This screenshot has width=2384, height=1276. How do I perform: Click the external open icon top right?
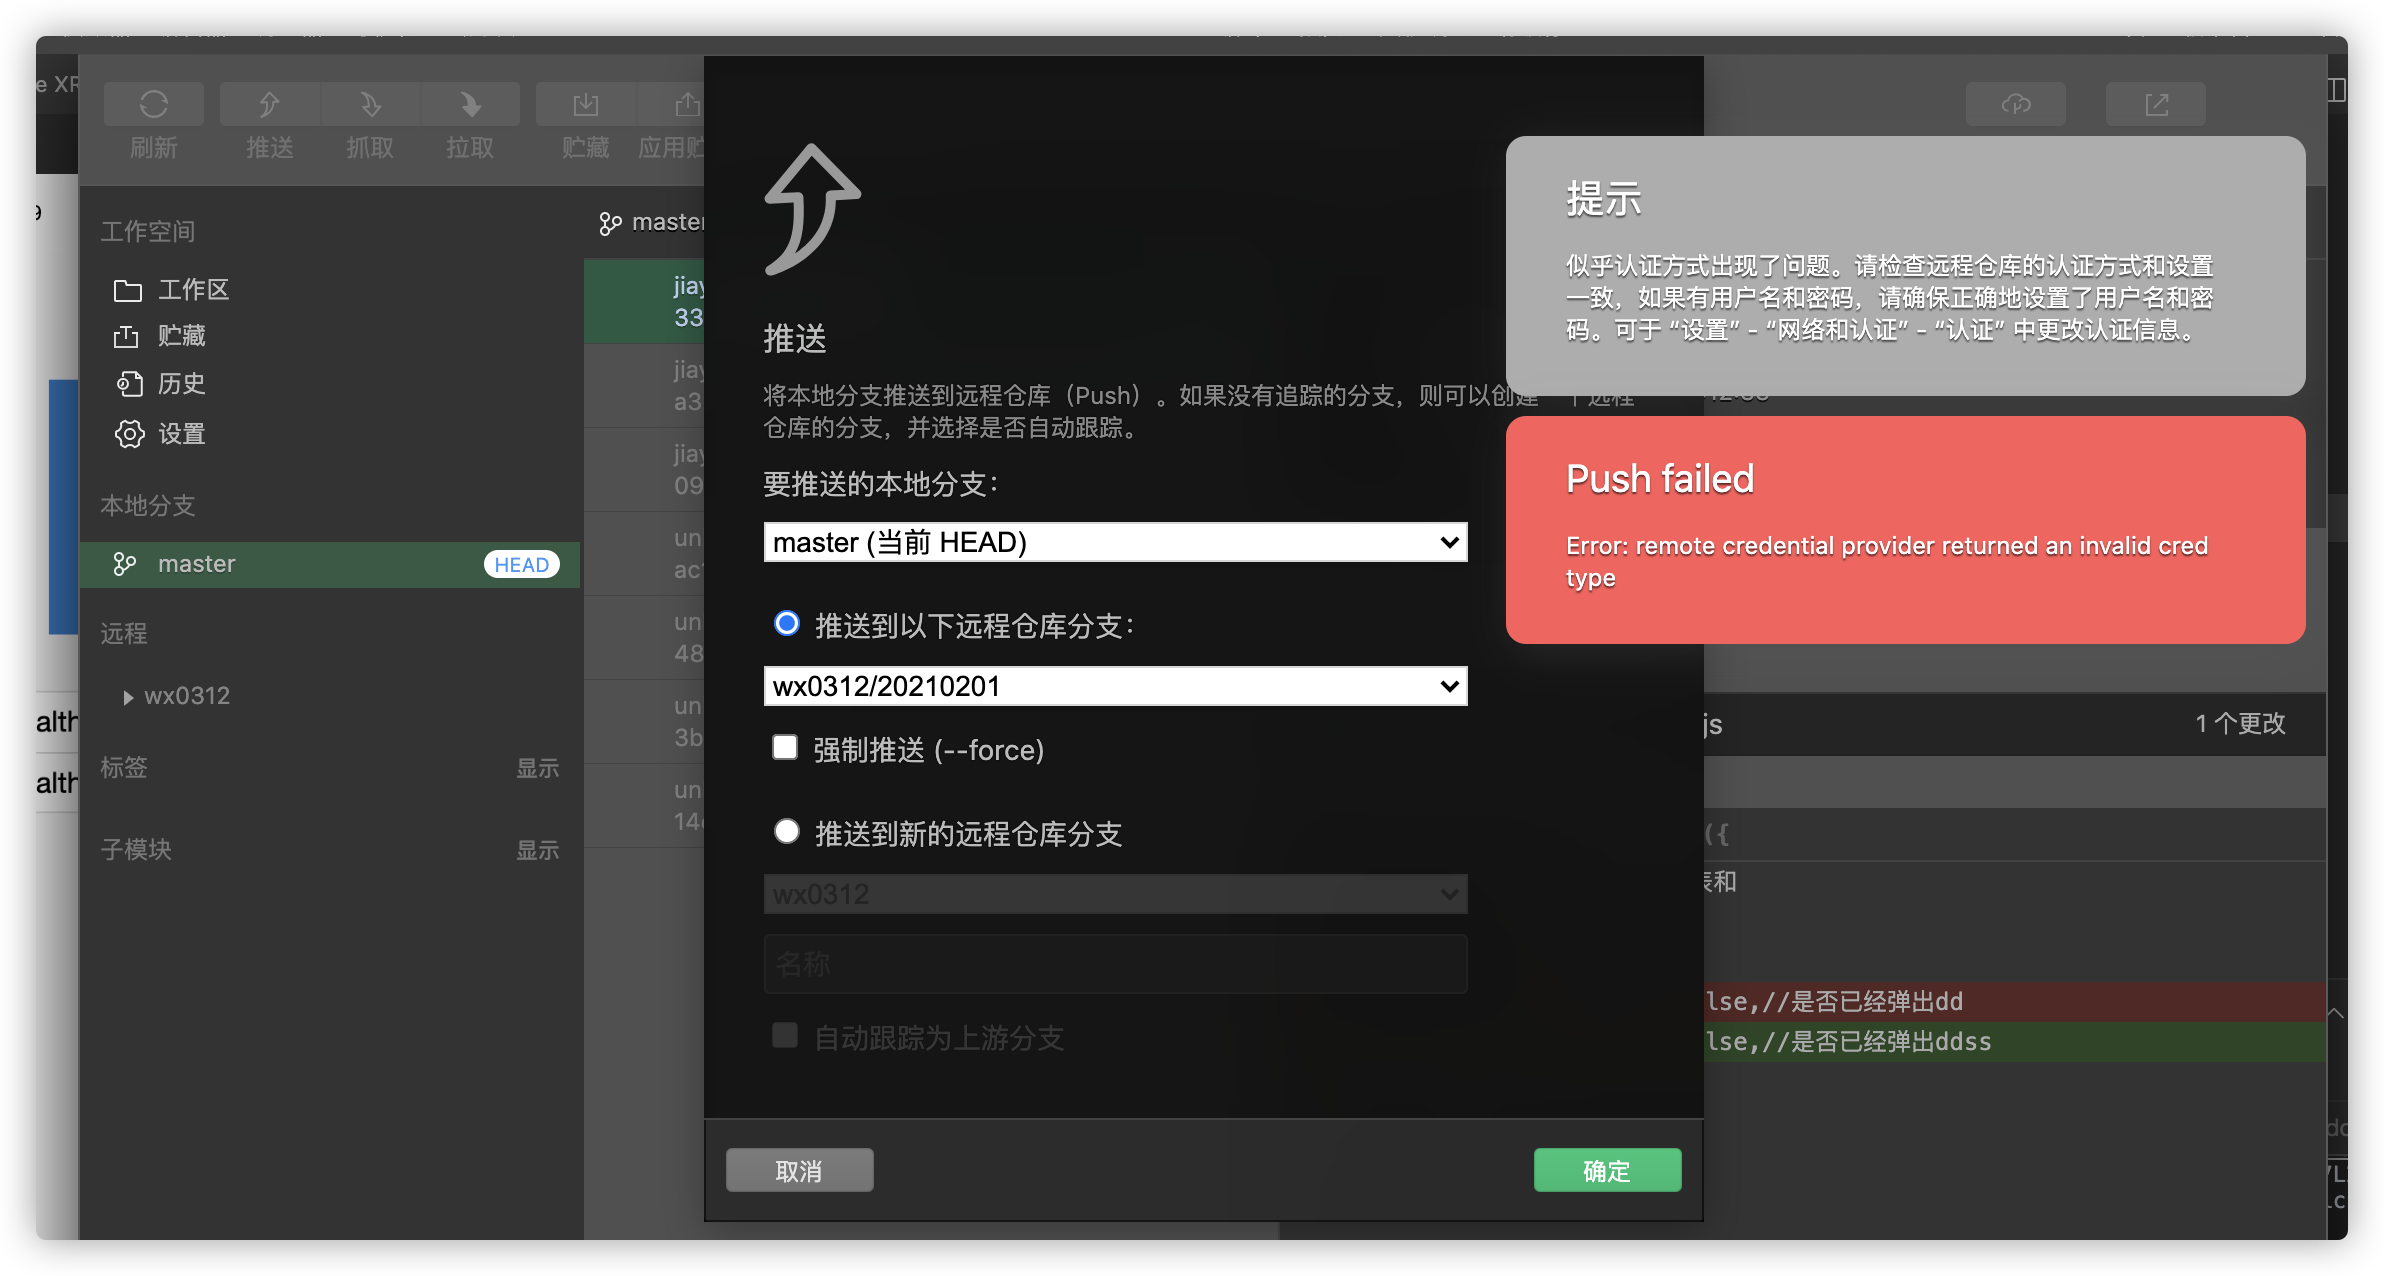(2156, 104)
